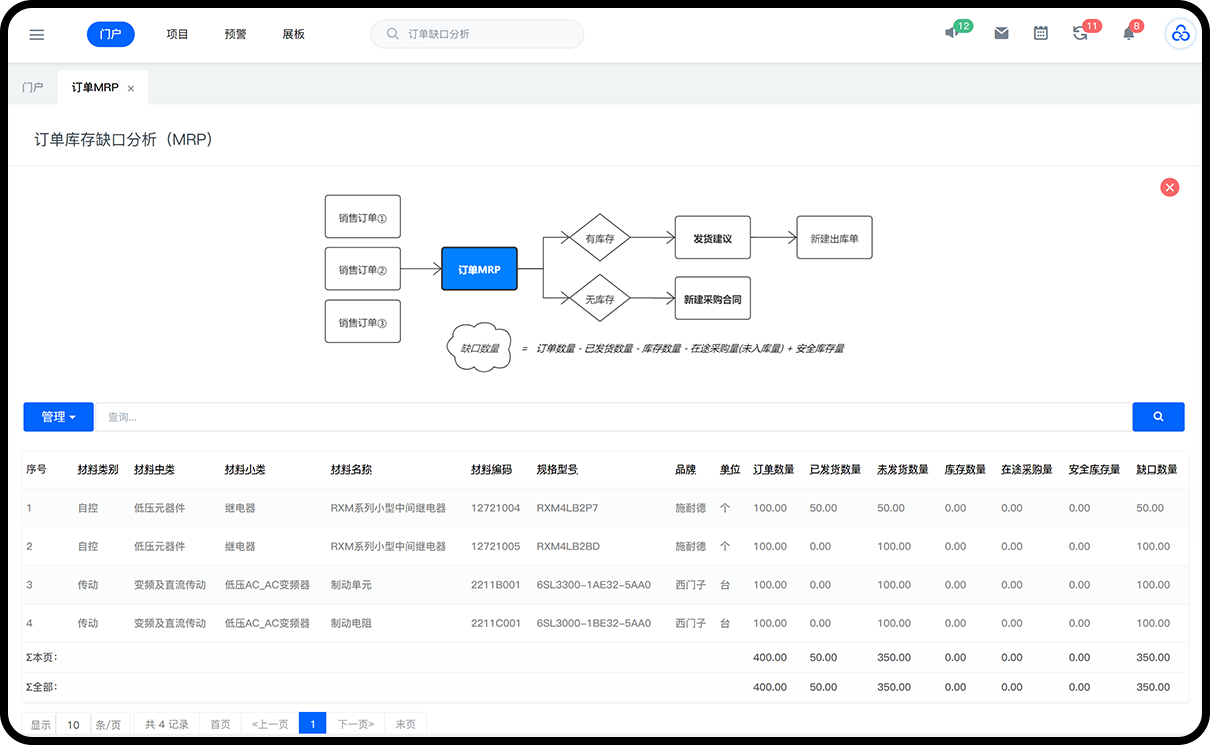Open the notification bell icon
The image size is (1210, 745).
(1128, 33)
